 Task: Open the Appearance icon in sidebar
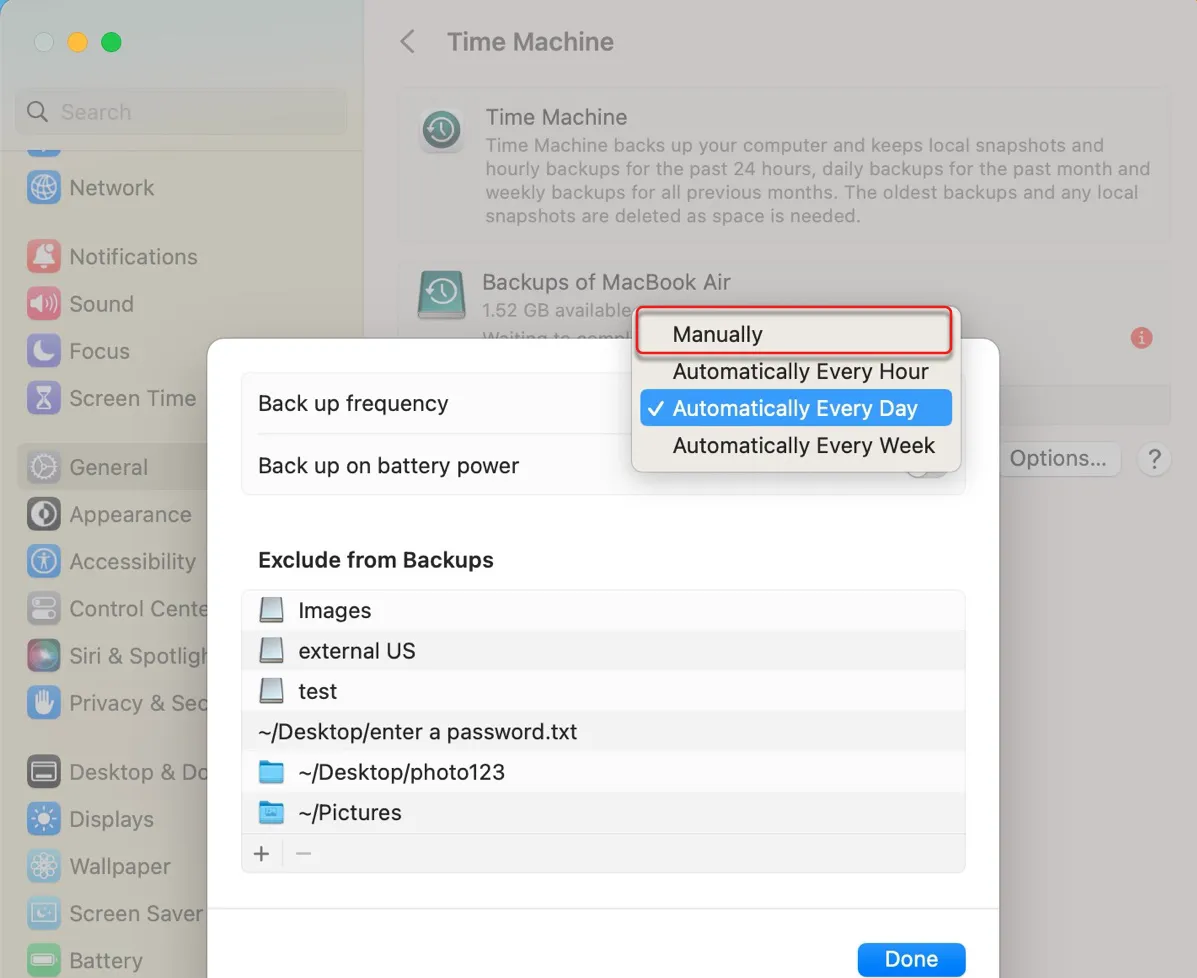pyautogui.click(x=44, y=514)
